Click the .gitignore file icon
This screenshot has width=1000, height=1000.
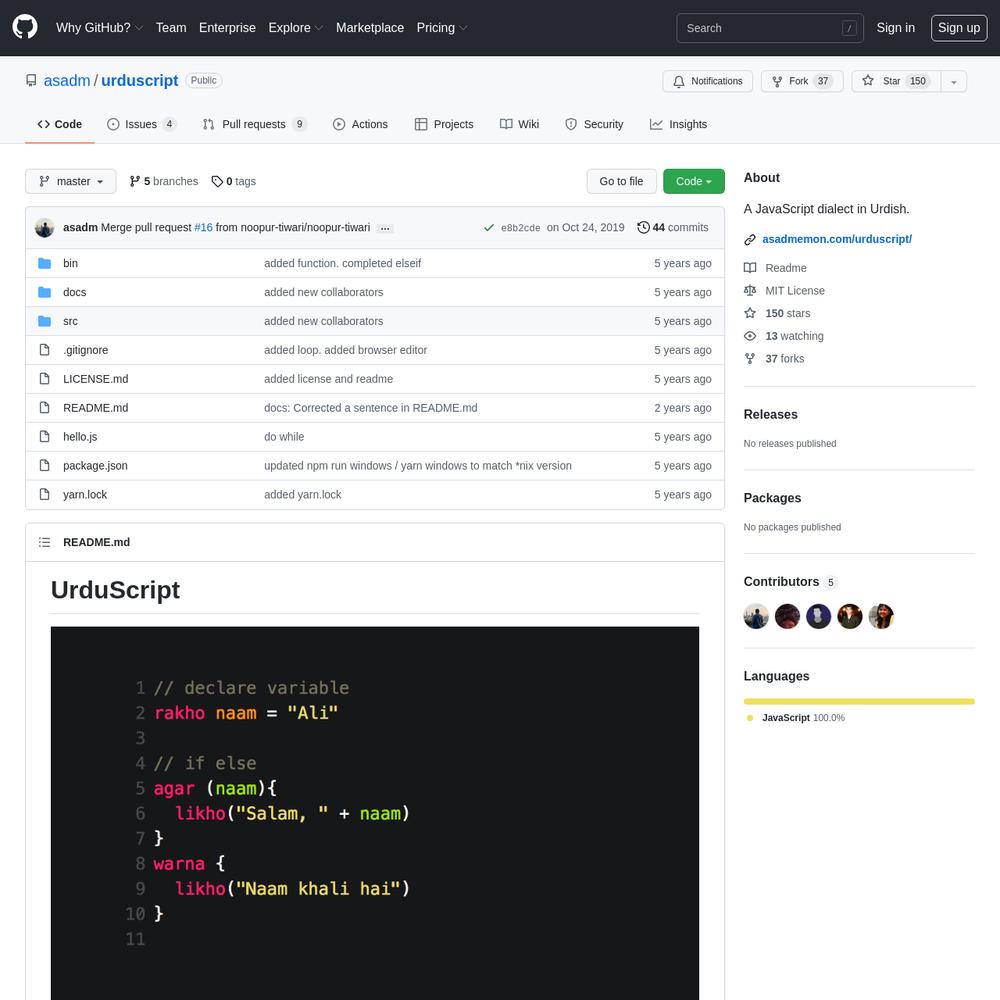point(44,349)
